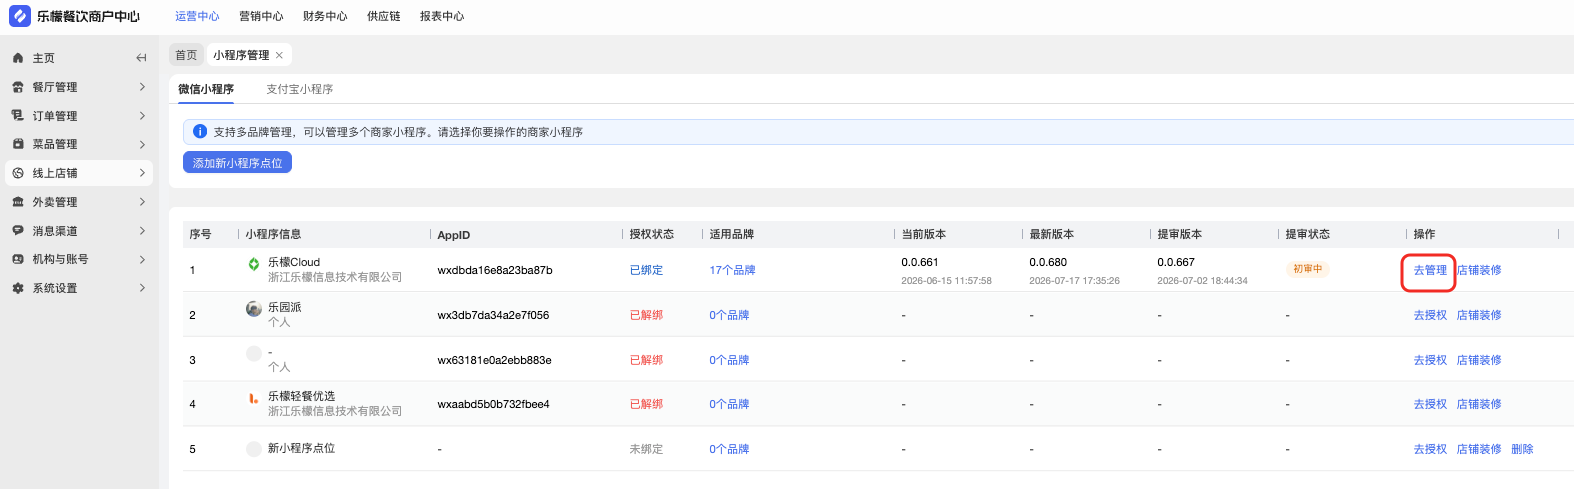Click the 小程序信息 column header
This screenshot has width=1574, height=489.
click(x=273, y=234)
